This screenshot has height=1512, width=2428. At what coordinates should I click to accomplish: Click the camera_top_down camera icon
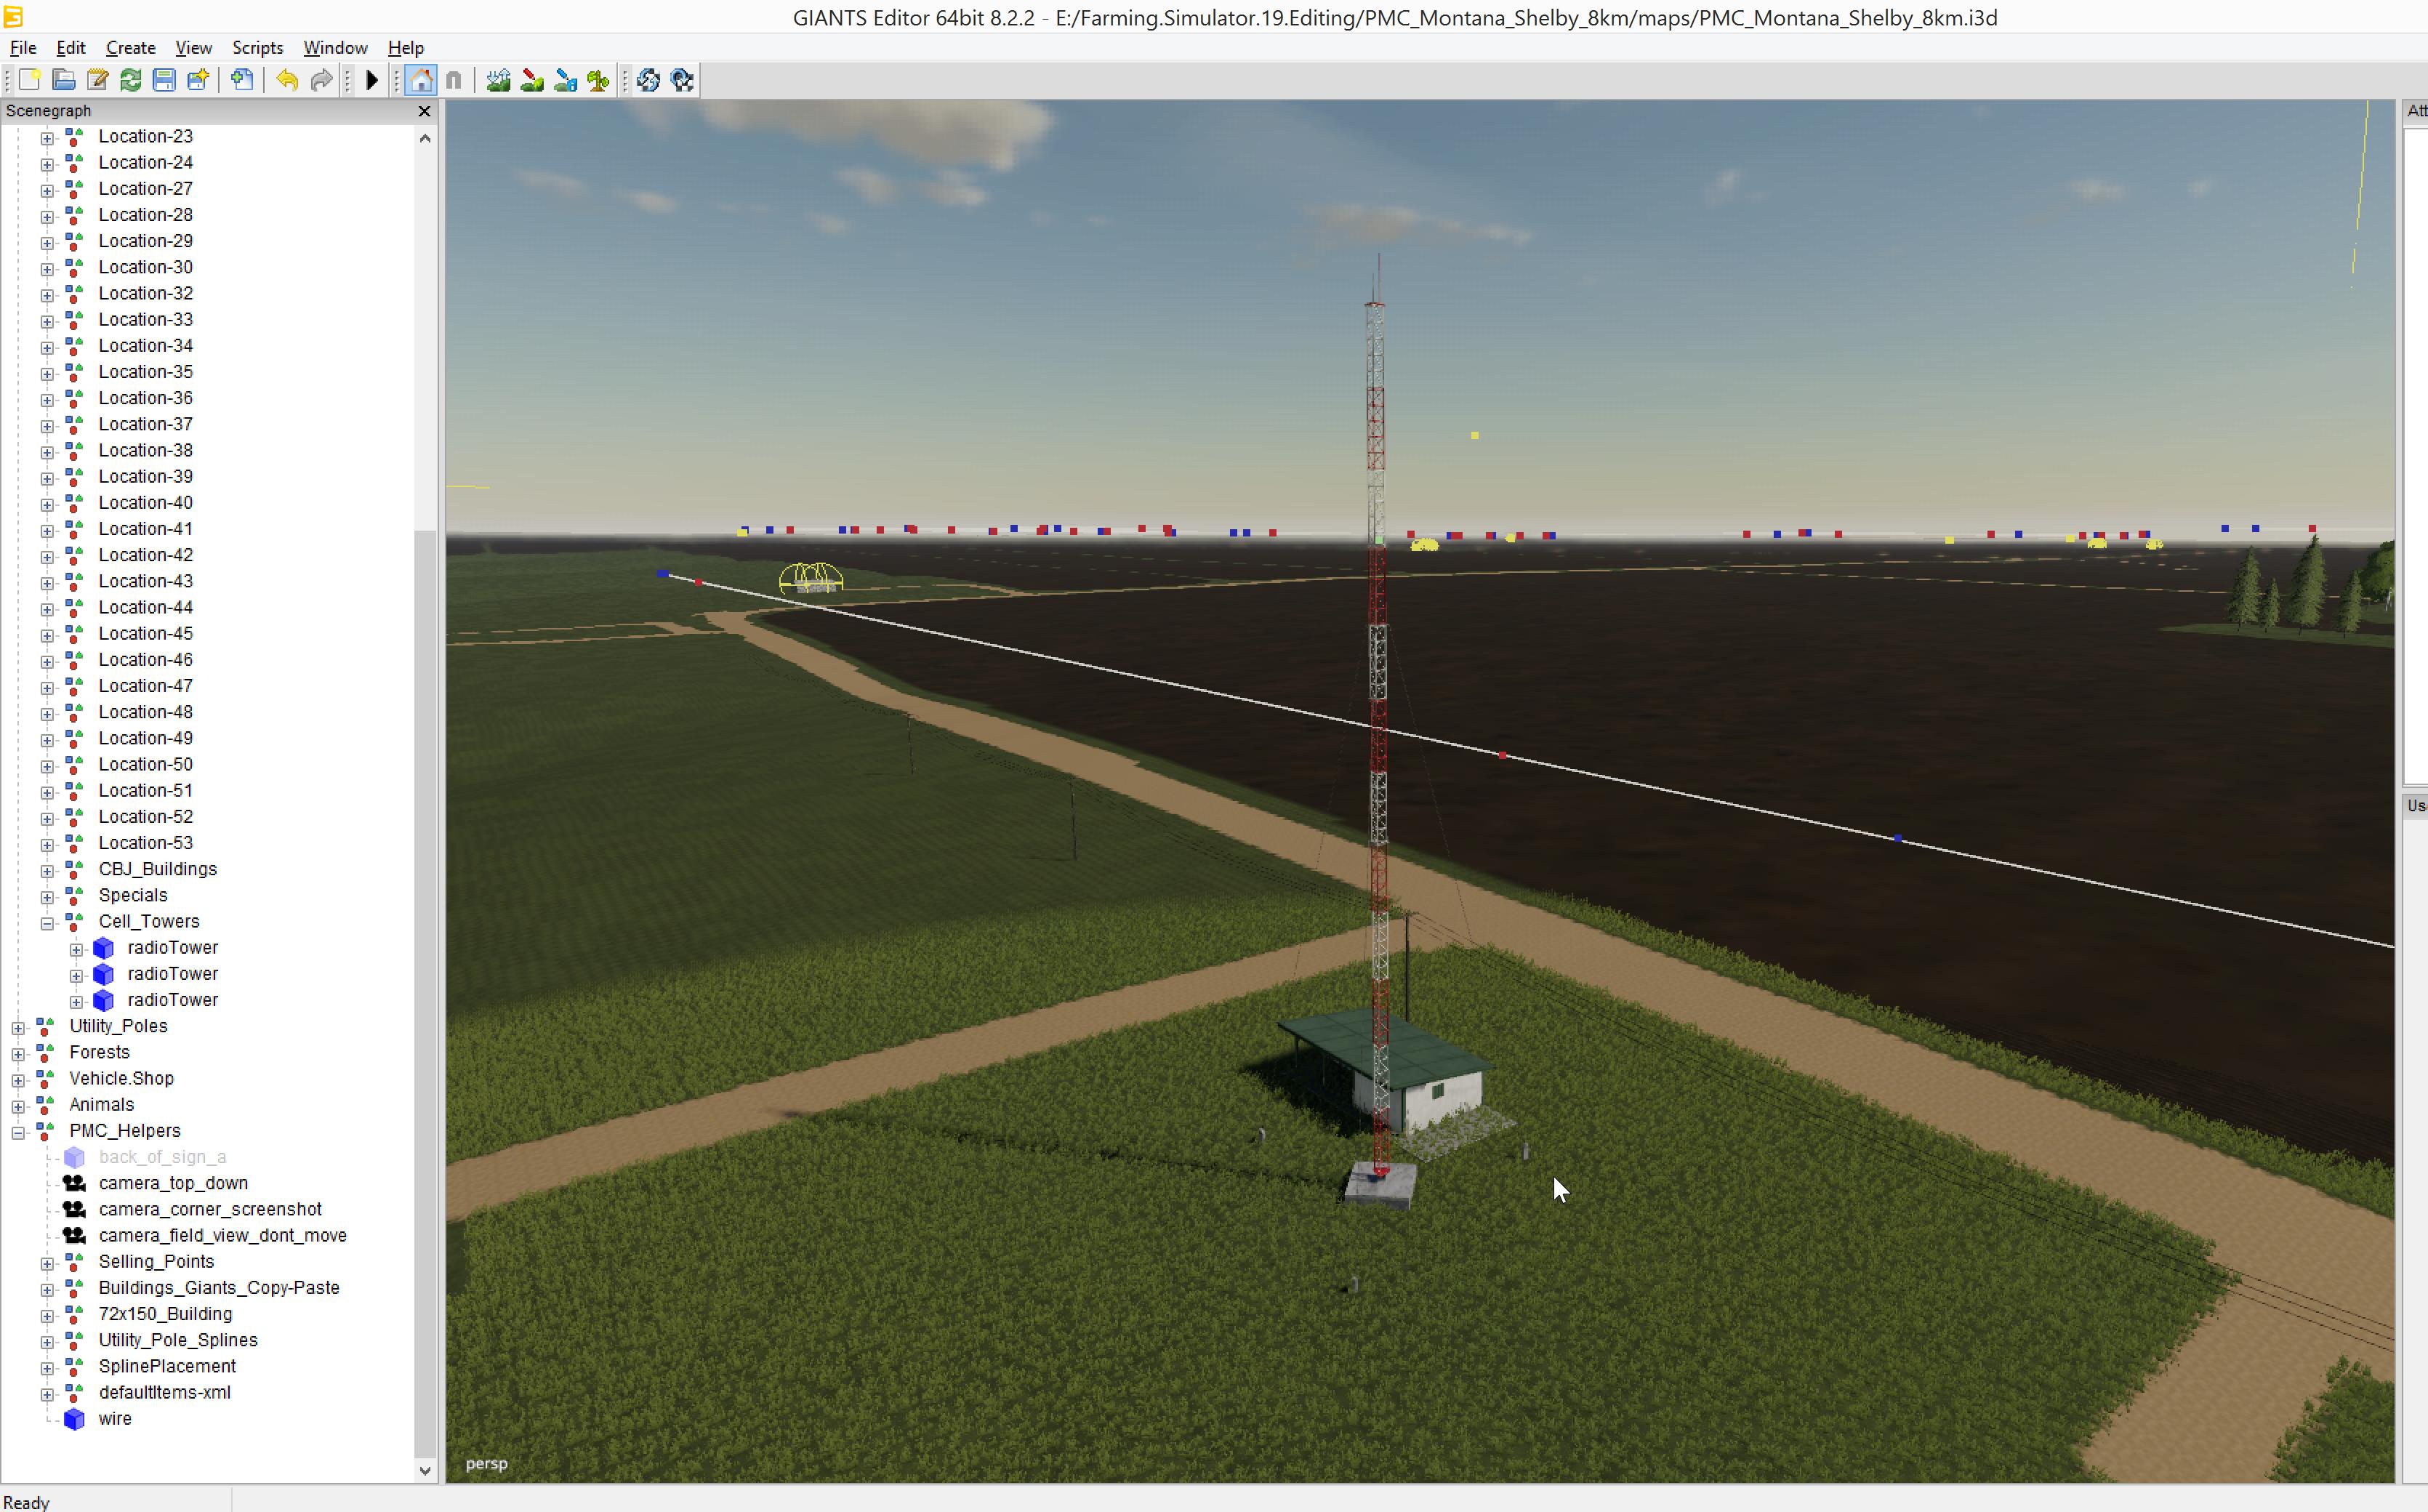(74, 1183)
